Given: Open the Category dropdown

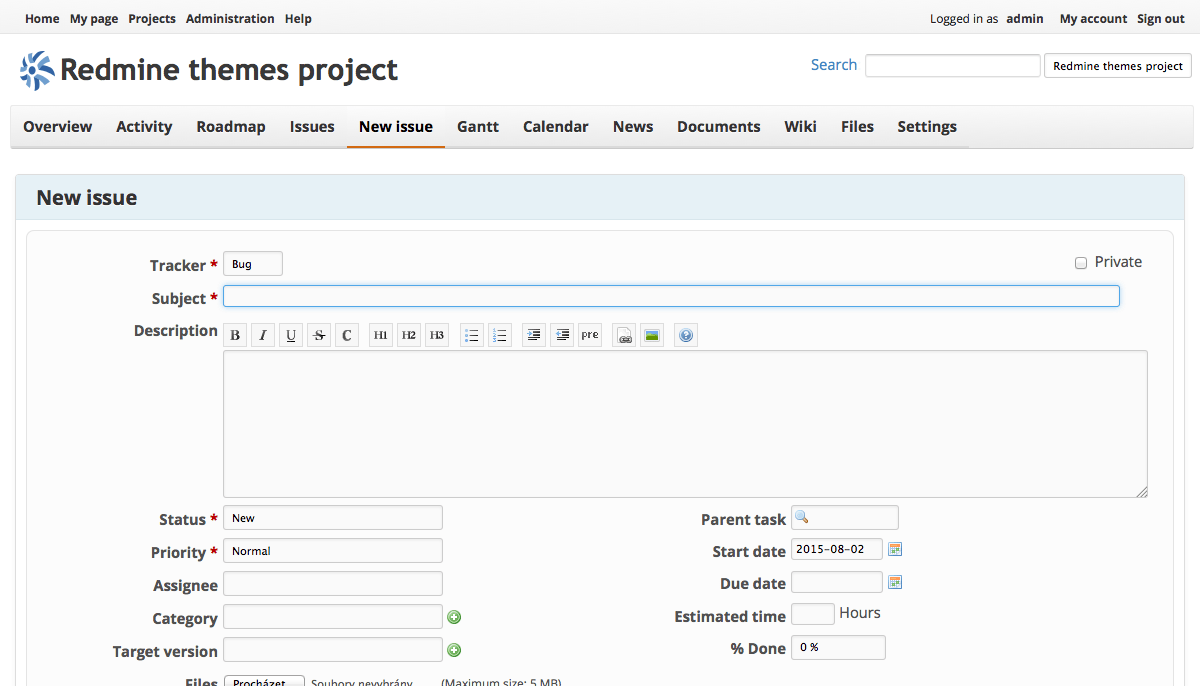Looking at the screenshot, I should pos(333,617).
